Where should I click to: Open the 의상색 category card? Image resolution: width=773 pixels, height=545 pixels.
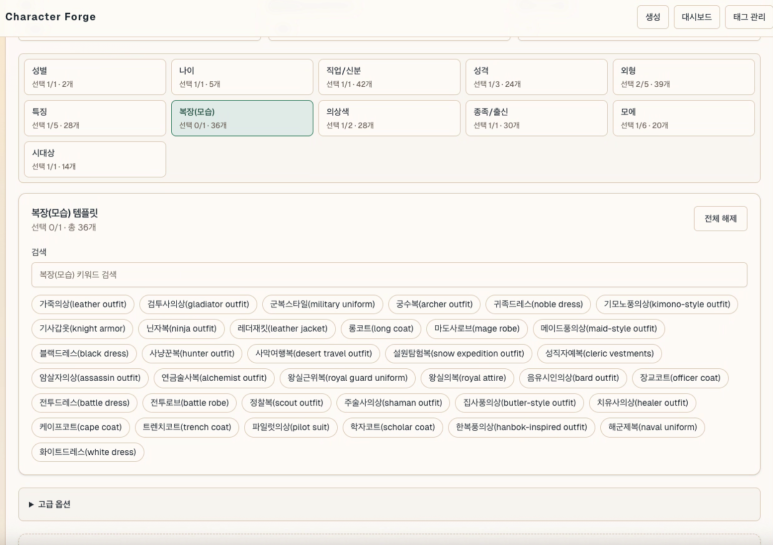(387, 118)
